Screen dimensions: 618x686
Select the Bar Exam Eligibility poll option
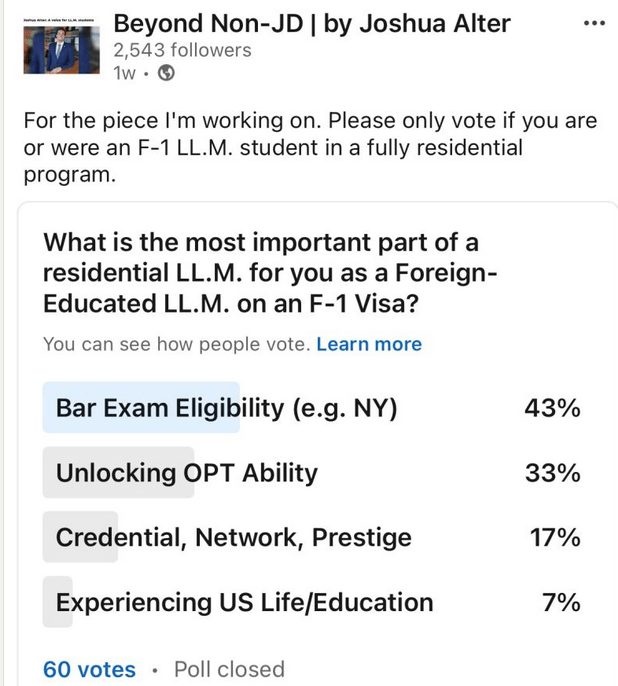point(227,408)
